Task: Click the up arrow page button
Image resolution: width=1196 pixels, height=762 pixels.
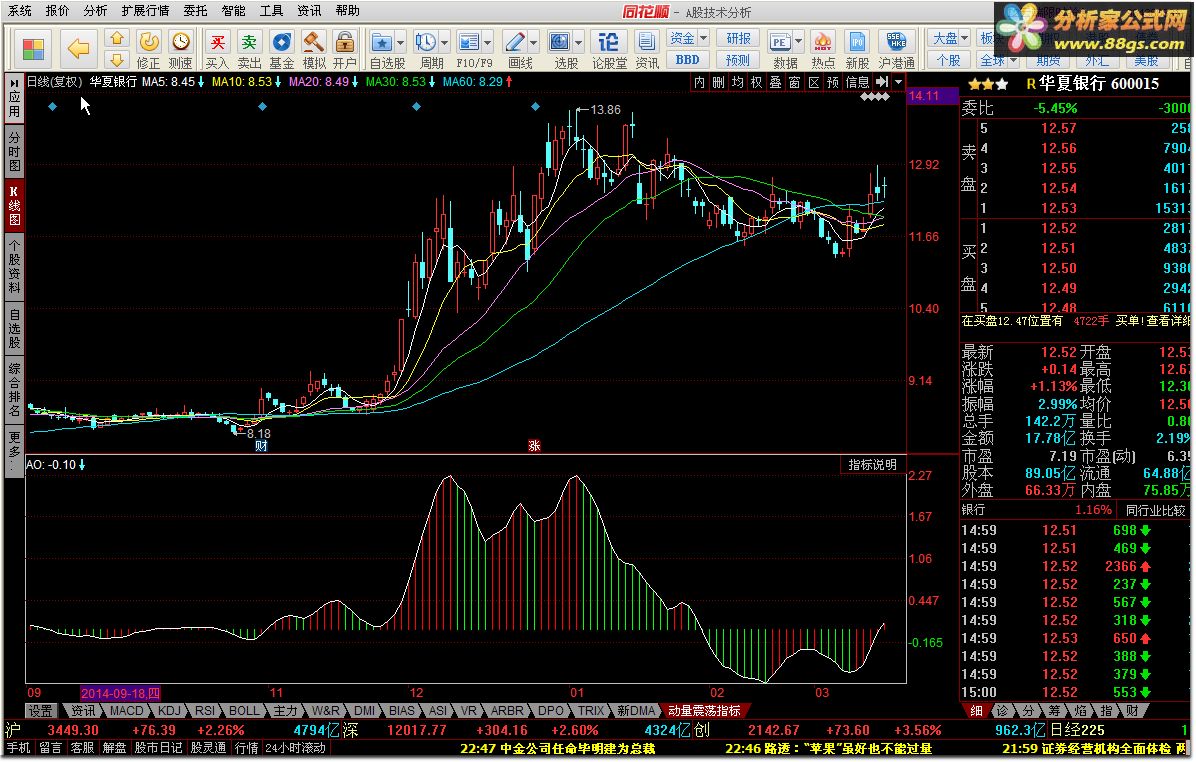Action: tap(117, 38)
